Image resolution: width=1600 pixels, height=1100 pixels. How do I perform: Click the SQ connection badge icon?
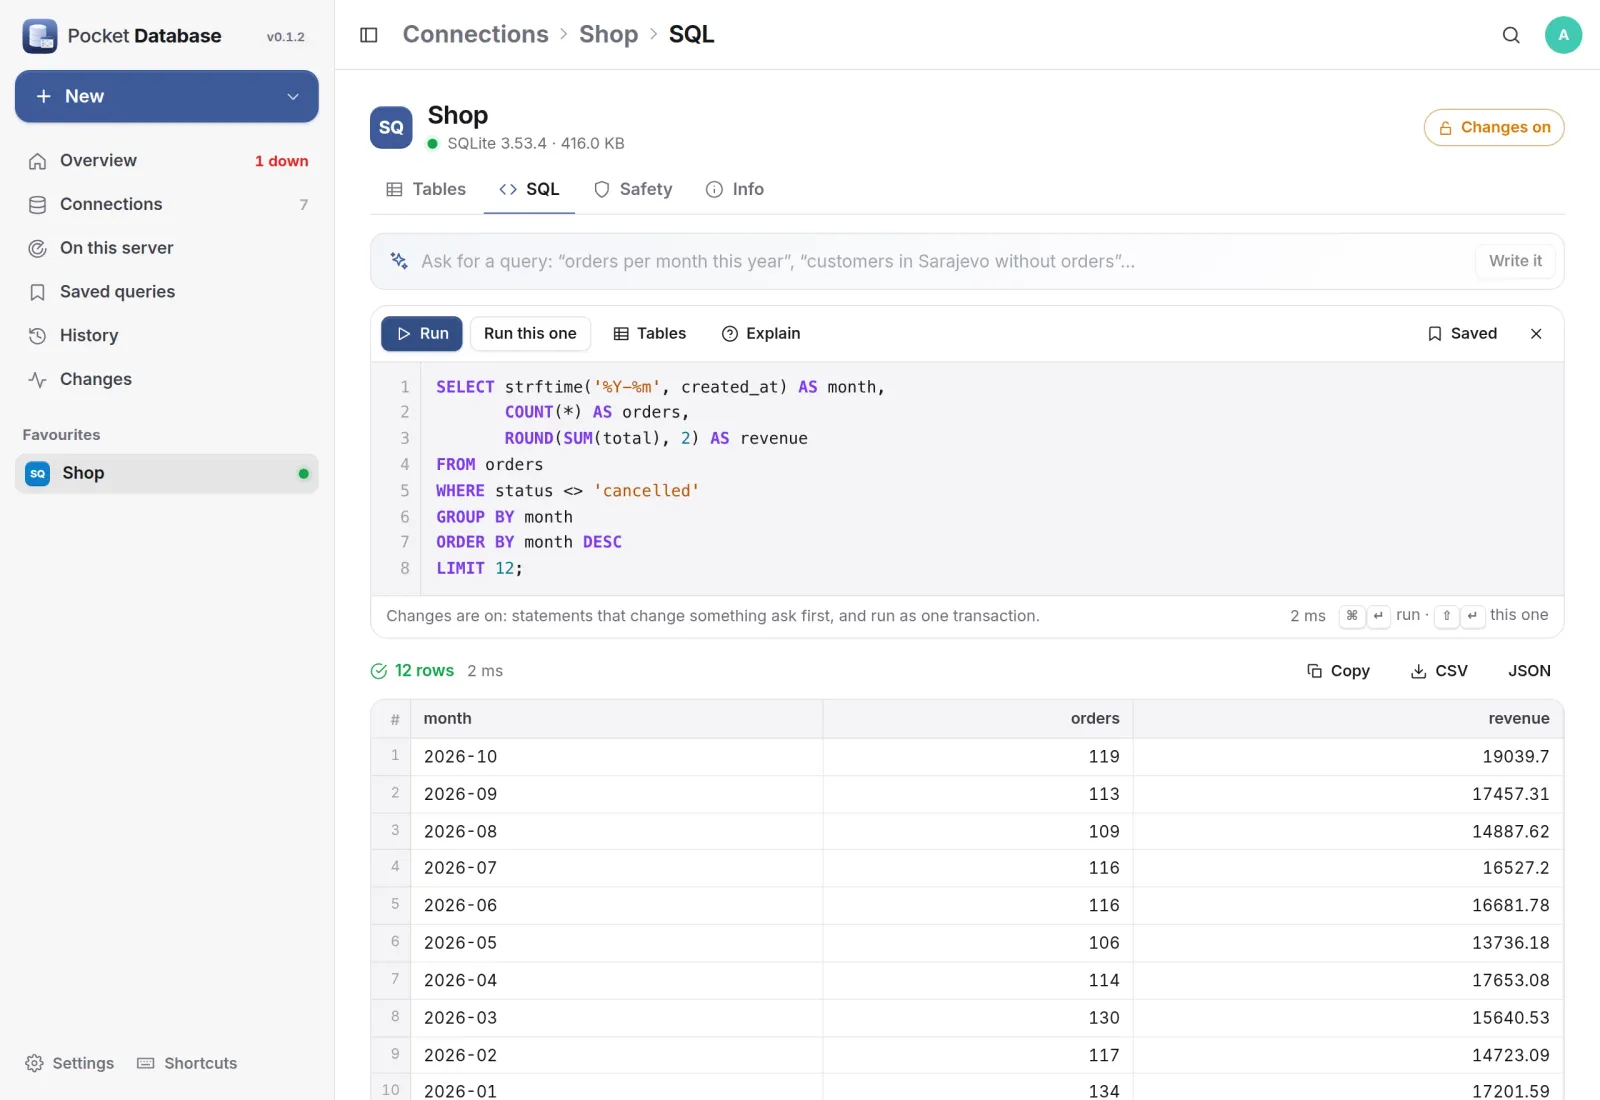[391, 127]
